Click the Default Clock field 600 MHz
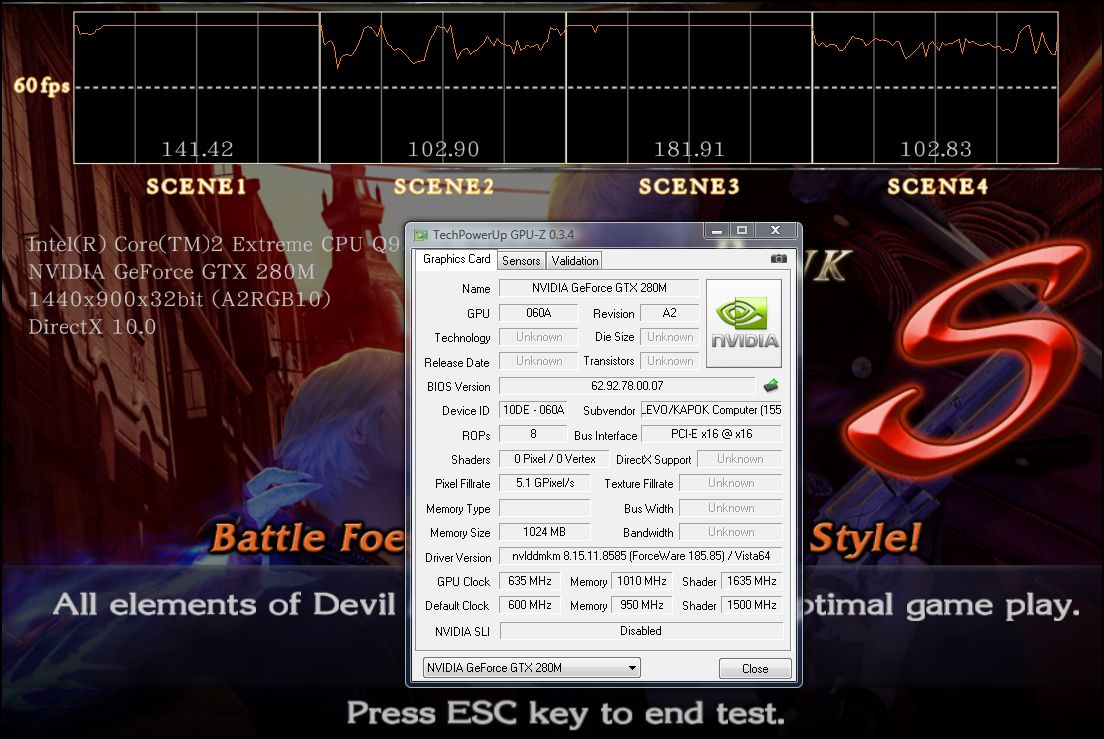This screenshot has width=1104, height=739. [x=529, y=605]
